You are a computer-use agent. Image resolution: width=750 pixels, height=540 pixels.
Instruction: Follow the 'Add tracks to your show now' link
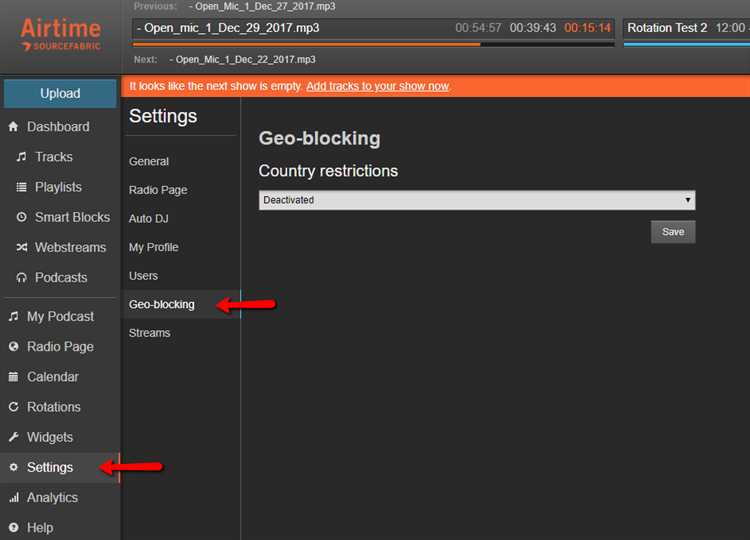pyautogui.click(x=377, y=86)
